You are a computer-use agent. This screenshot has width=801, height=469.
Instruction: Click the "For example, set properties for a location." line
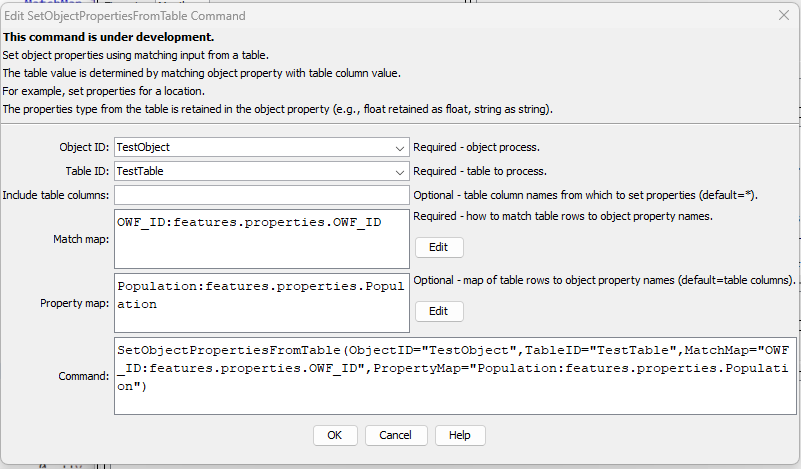(x=104, y=91)
